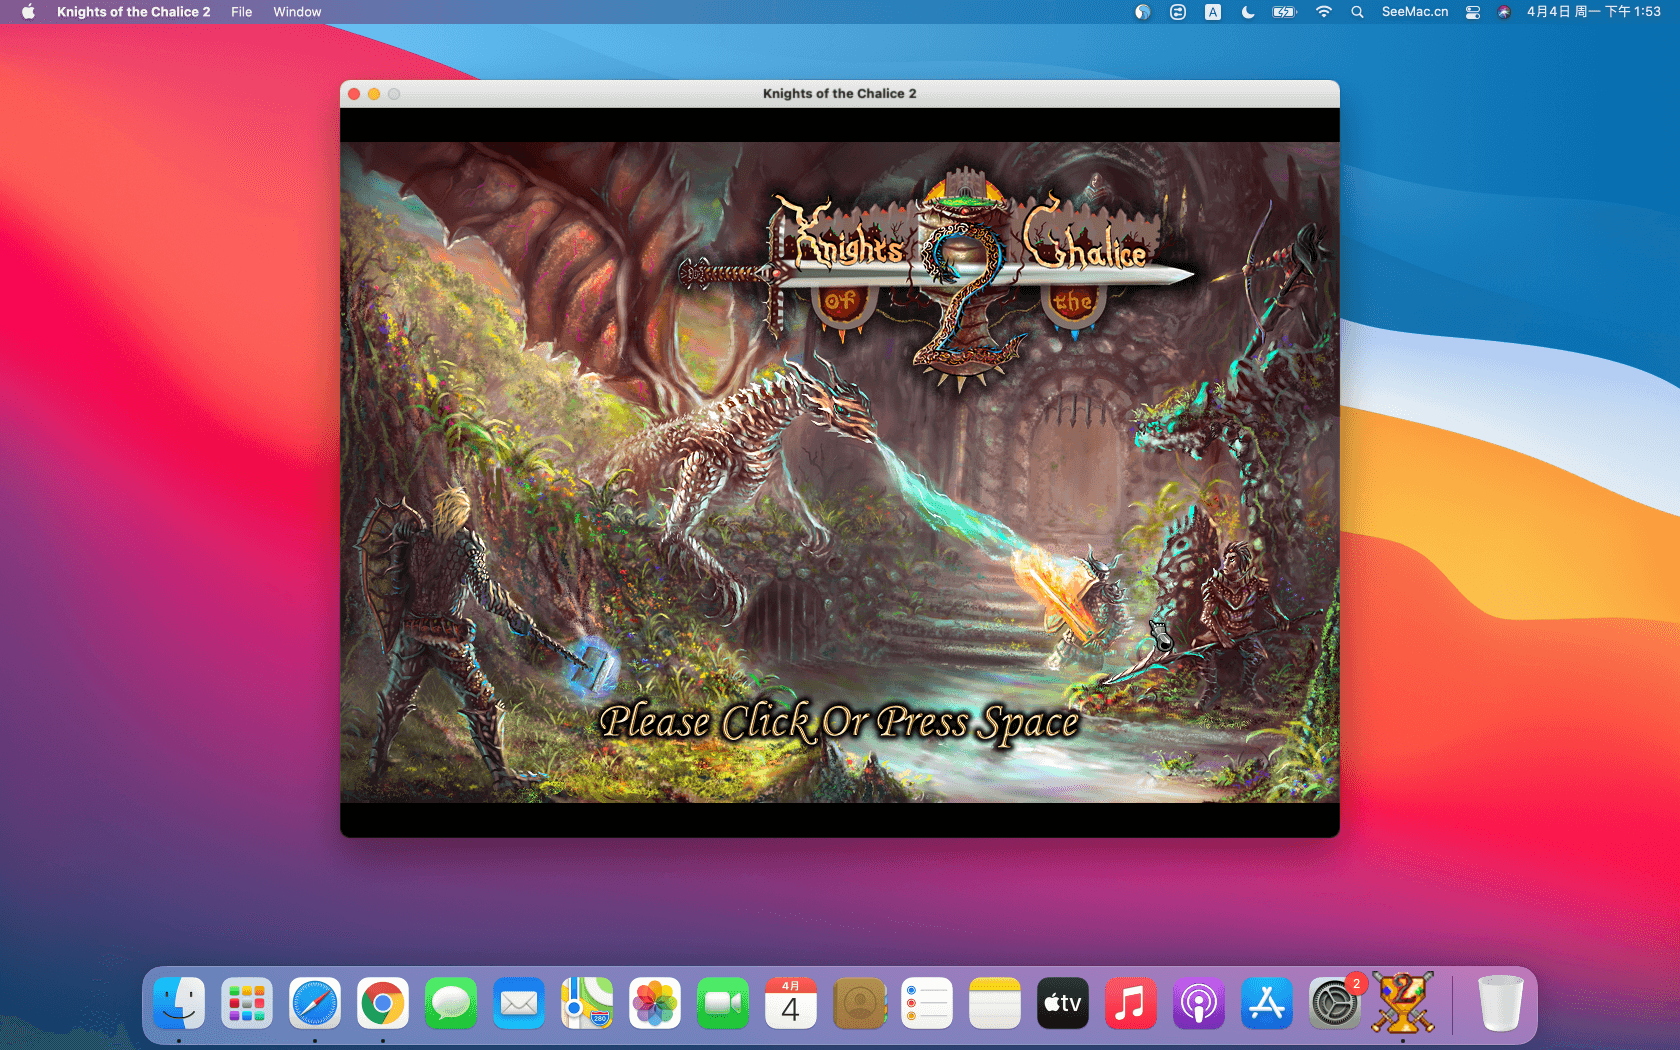Open Spotlight search in menu bar
The width and height of the screenshot is (1680, 1050).
[x=1357, y=12]
